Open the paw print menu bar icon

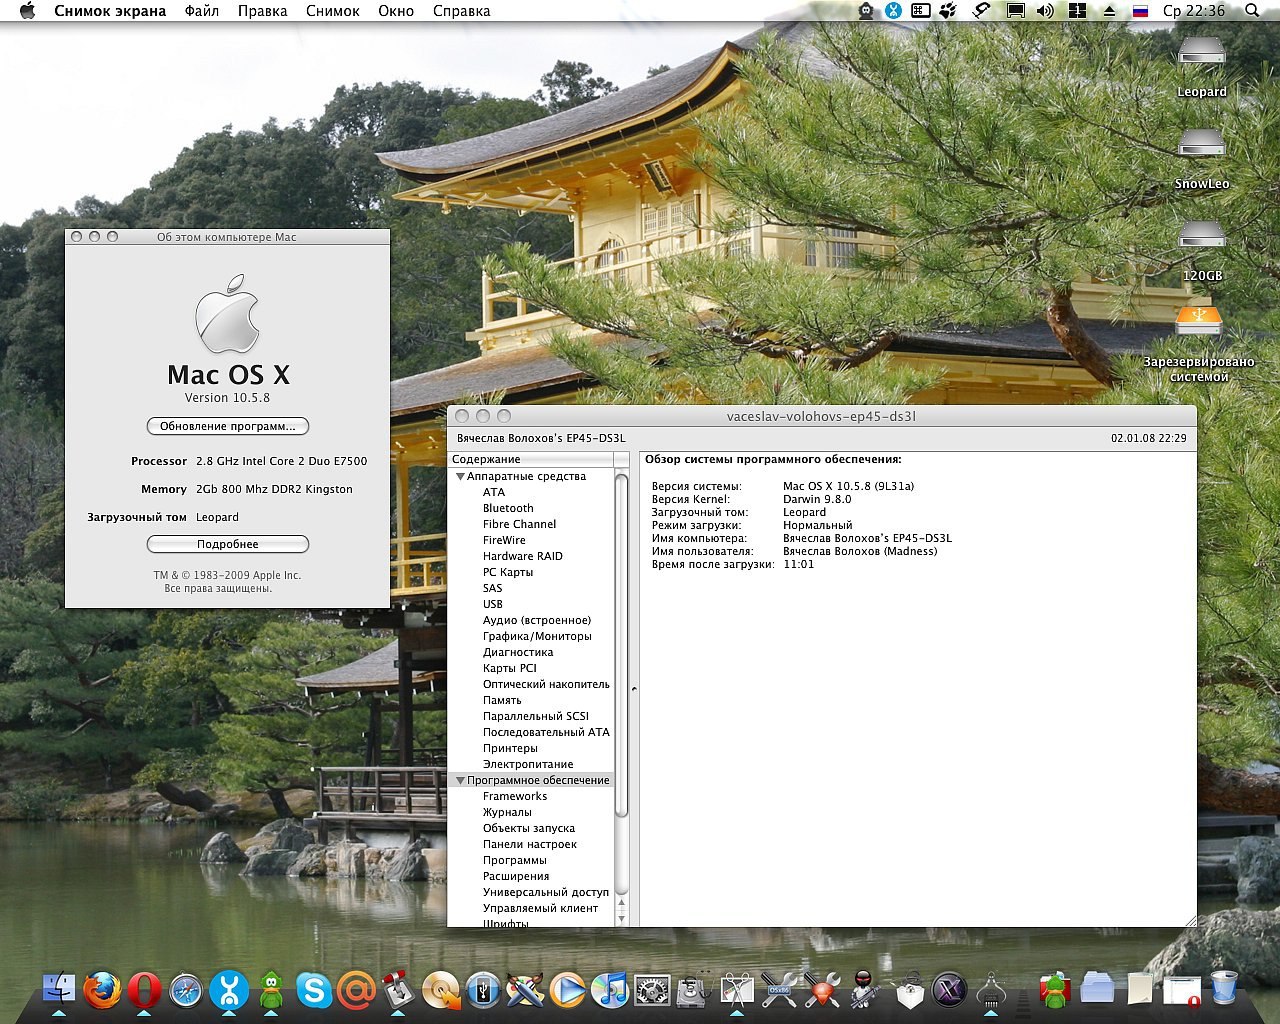[948, 11]
